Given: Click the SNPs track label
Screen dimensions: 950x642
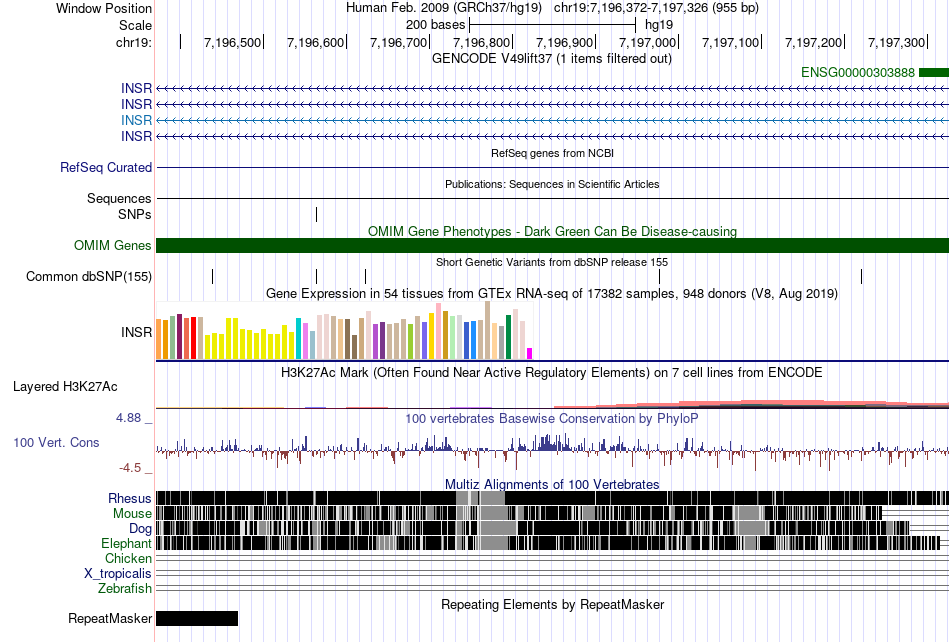Looking at the screenshot, I should point(135,214).
